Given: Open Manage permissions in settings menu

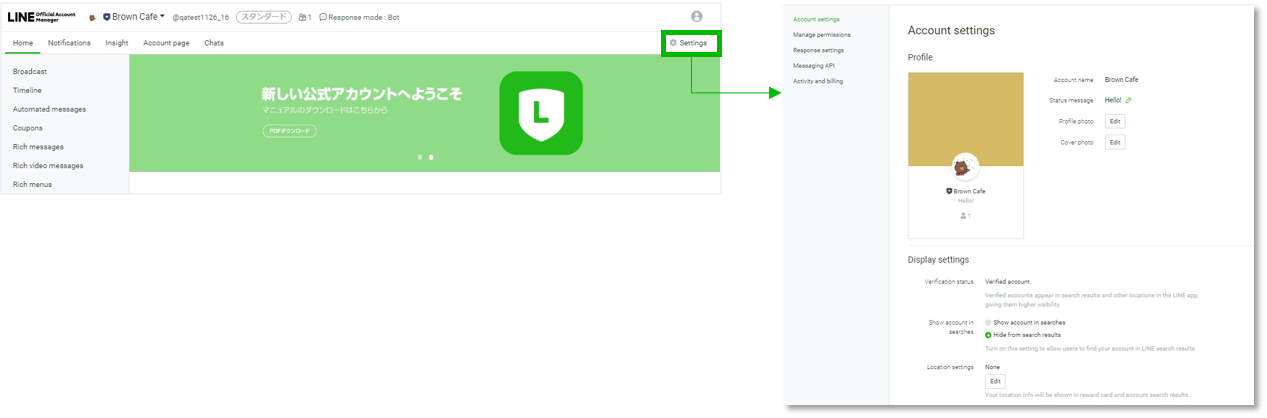Looking at the screenshot, I should coord(822,35).
